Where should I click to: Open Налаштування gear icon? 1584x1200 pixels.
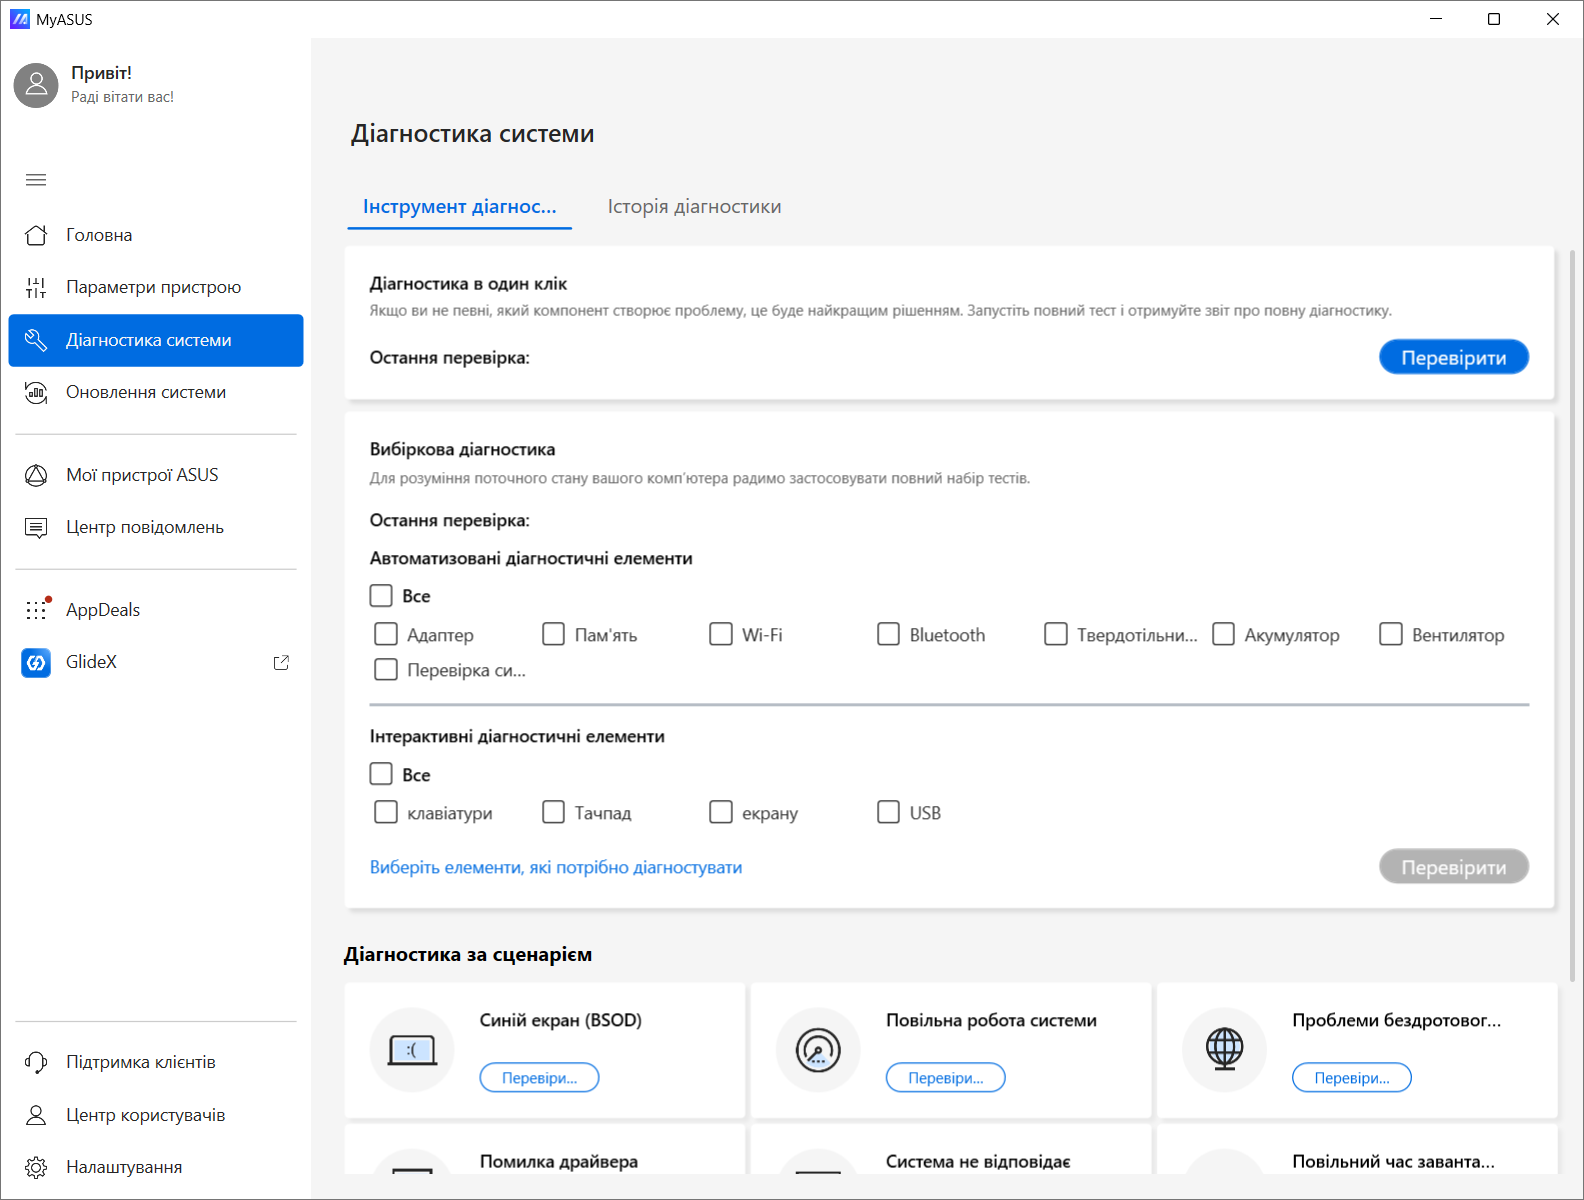click(36, 1167)
